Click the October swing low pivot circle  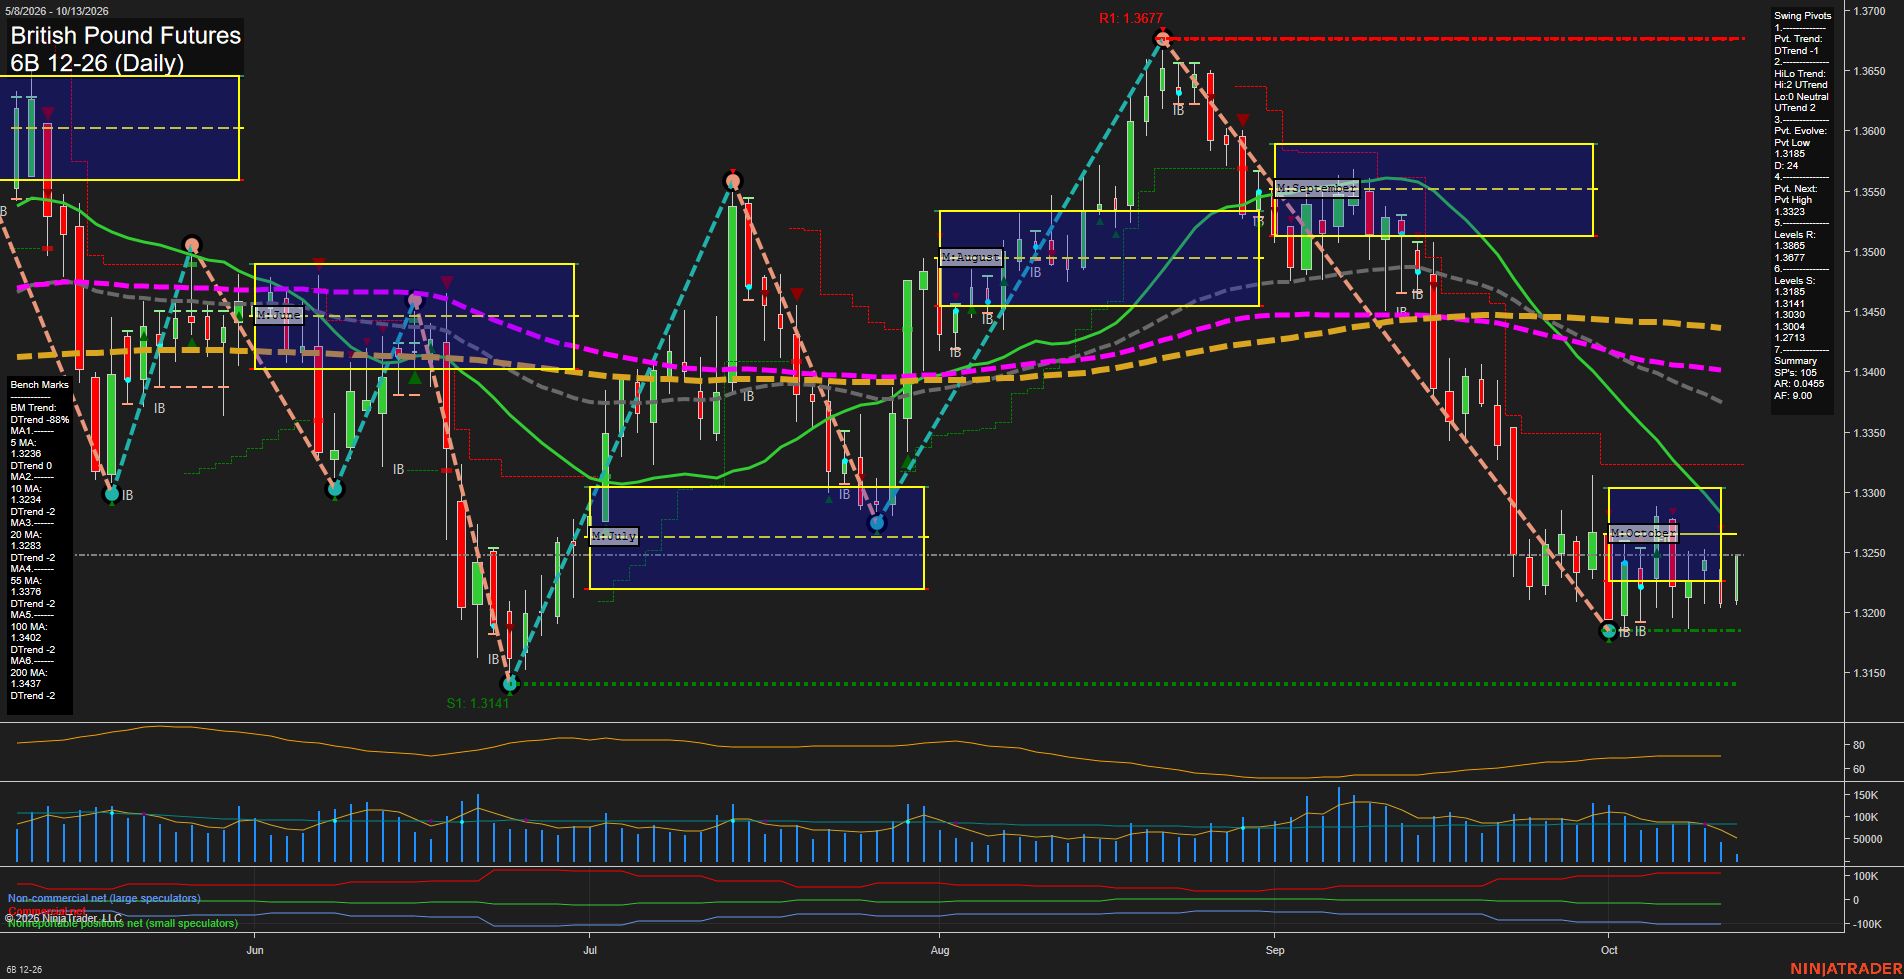(1609, 631)
